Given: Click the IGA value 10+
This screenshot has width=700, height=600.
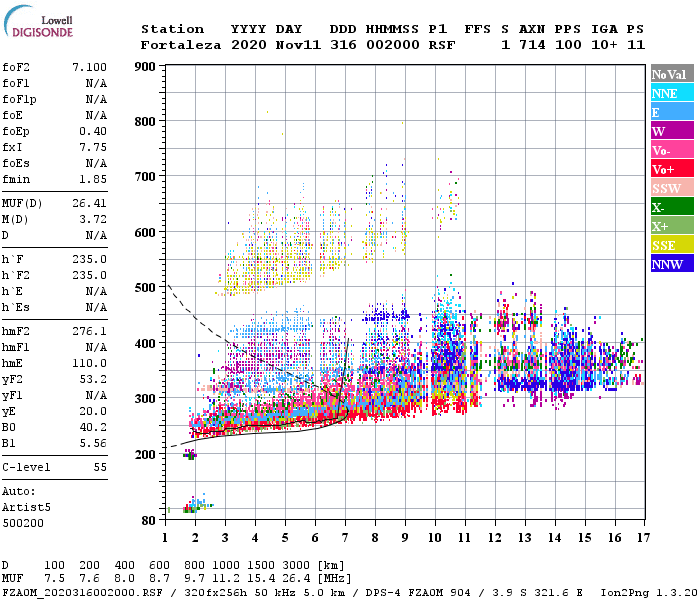Looking at the screenshot, I should [x=604, y=45].
